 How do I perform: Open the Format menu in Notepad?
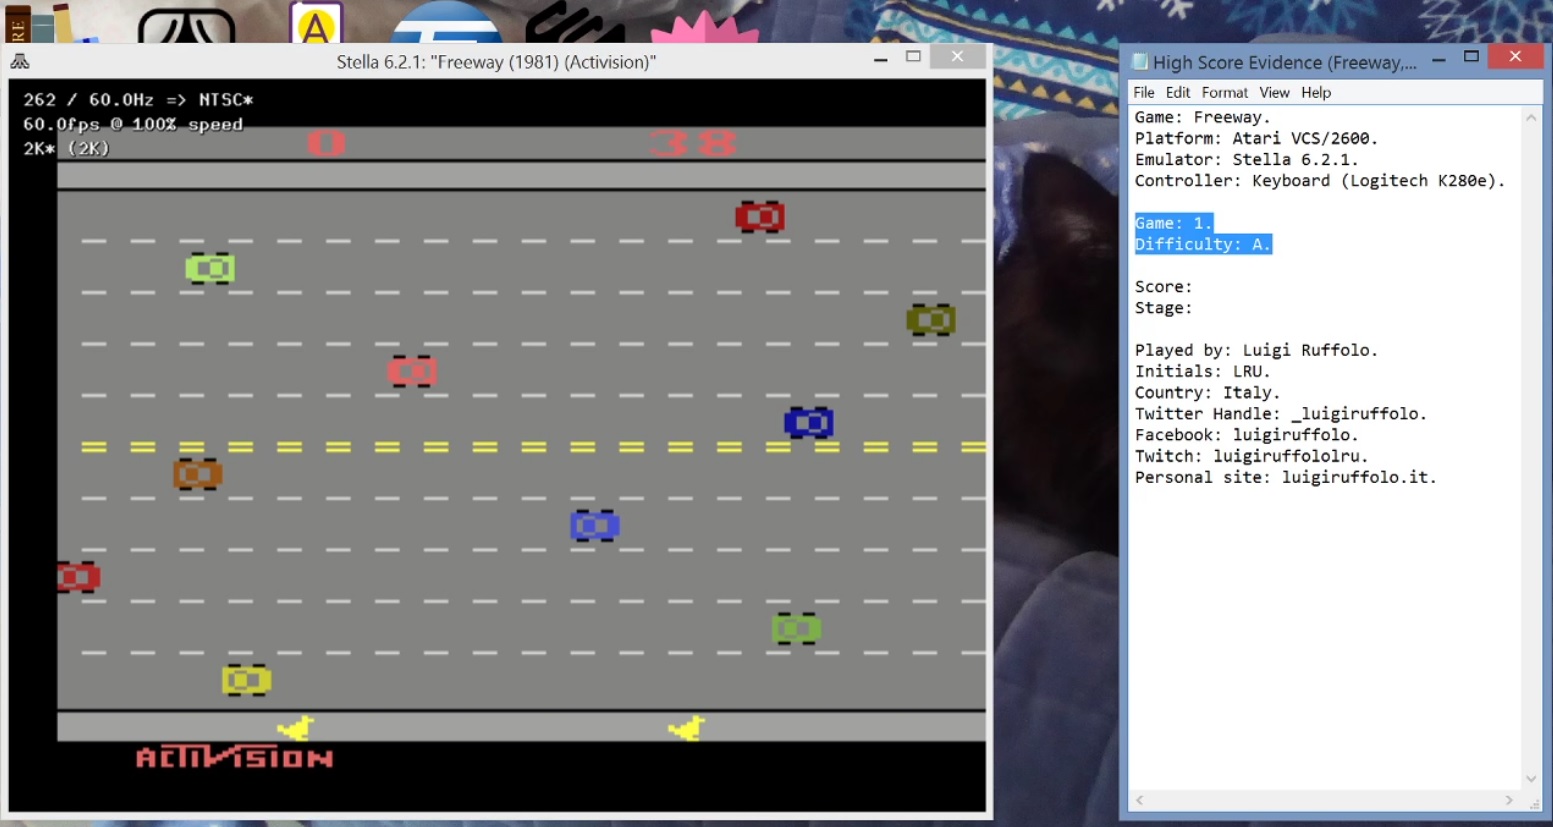pyautogui.click(x=1225, y=92)
